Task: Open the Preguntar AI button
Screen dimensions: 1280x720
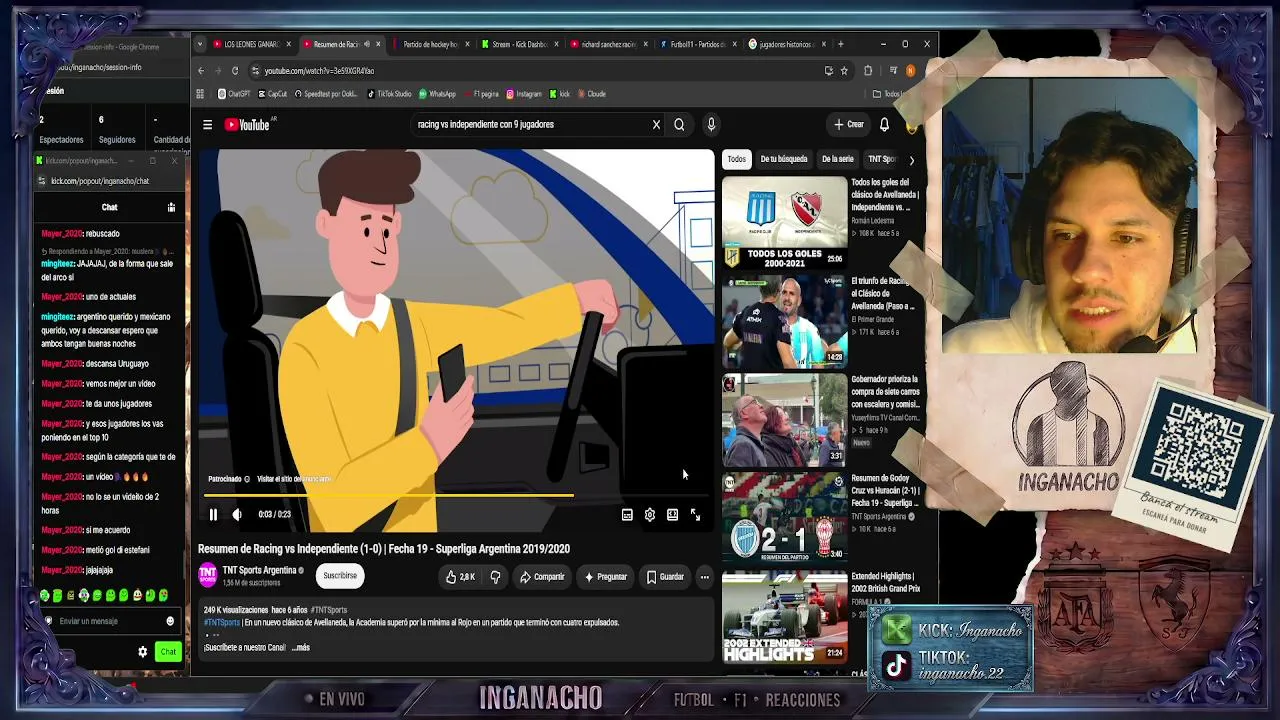Action: point(606,577)
